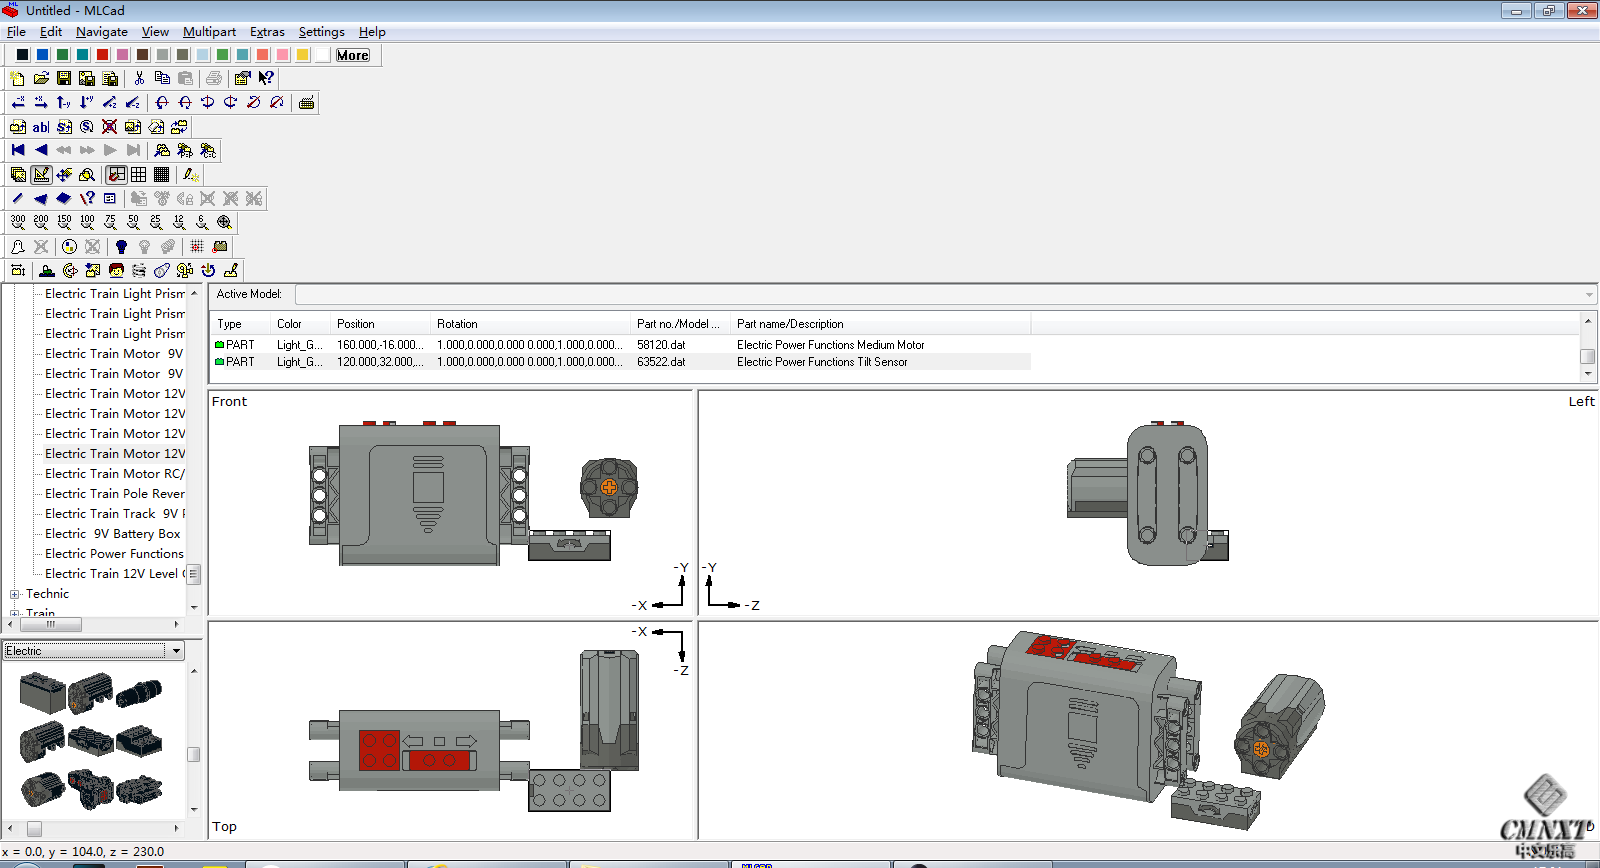Add a comment line with ab| icon
Image resolution: width=1600 pixels, height=868 pixels.
coord(41,127)
